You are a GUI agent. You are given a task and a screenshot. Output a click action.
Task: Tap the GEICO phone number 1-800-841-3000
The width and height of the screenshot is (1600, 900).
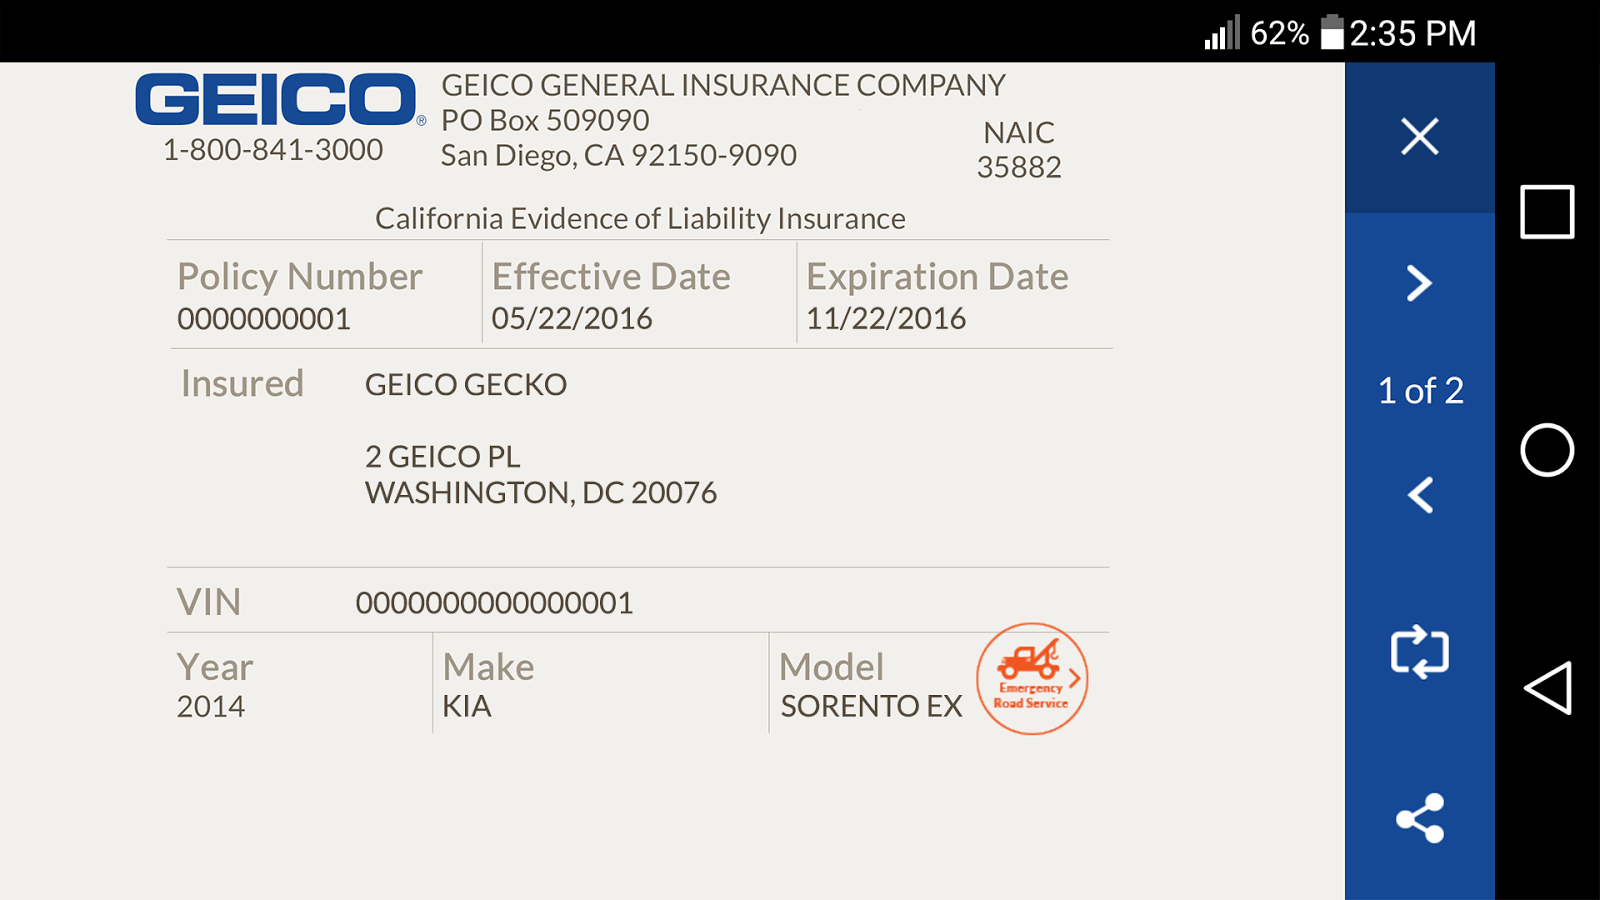point(273,150)
